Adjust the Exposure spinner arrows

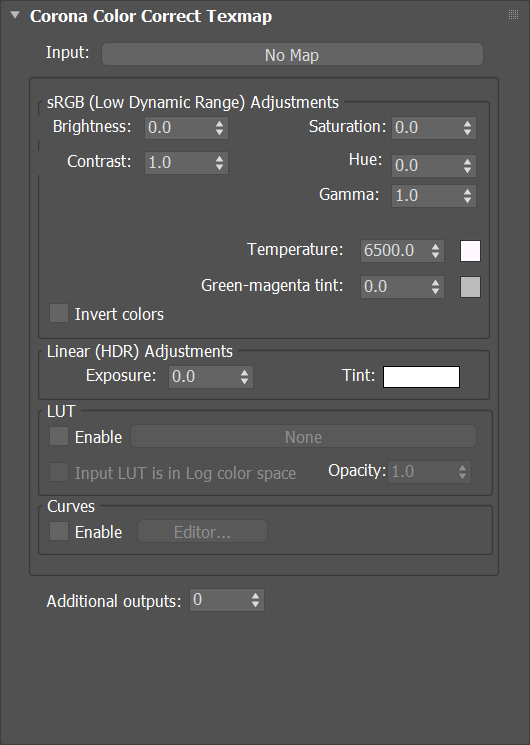coord(245,377)
